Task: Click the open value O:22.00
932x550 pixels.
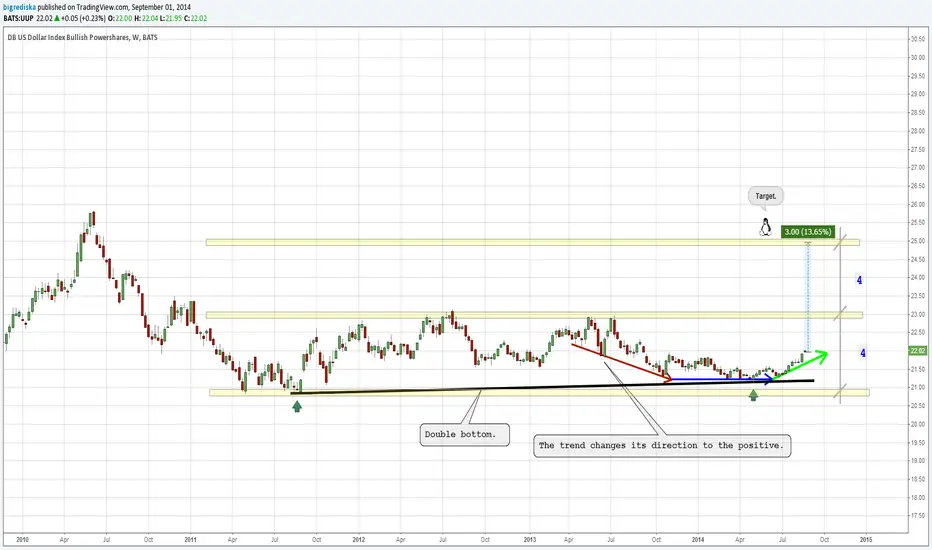Action: point(119,18)
